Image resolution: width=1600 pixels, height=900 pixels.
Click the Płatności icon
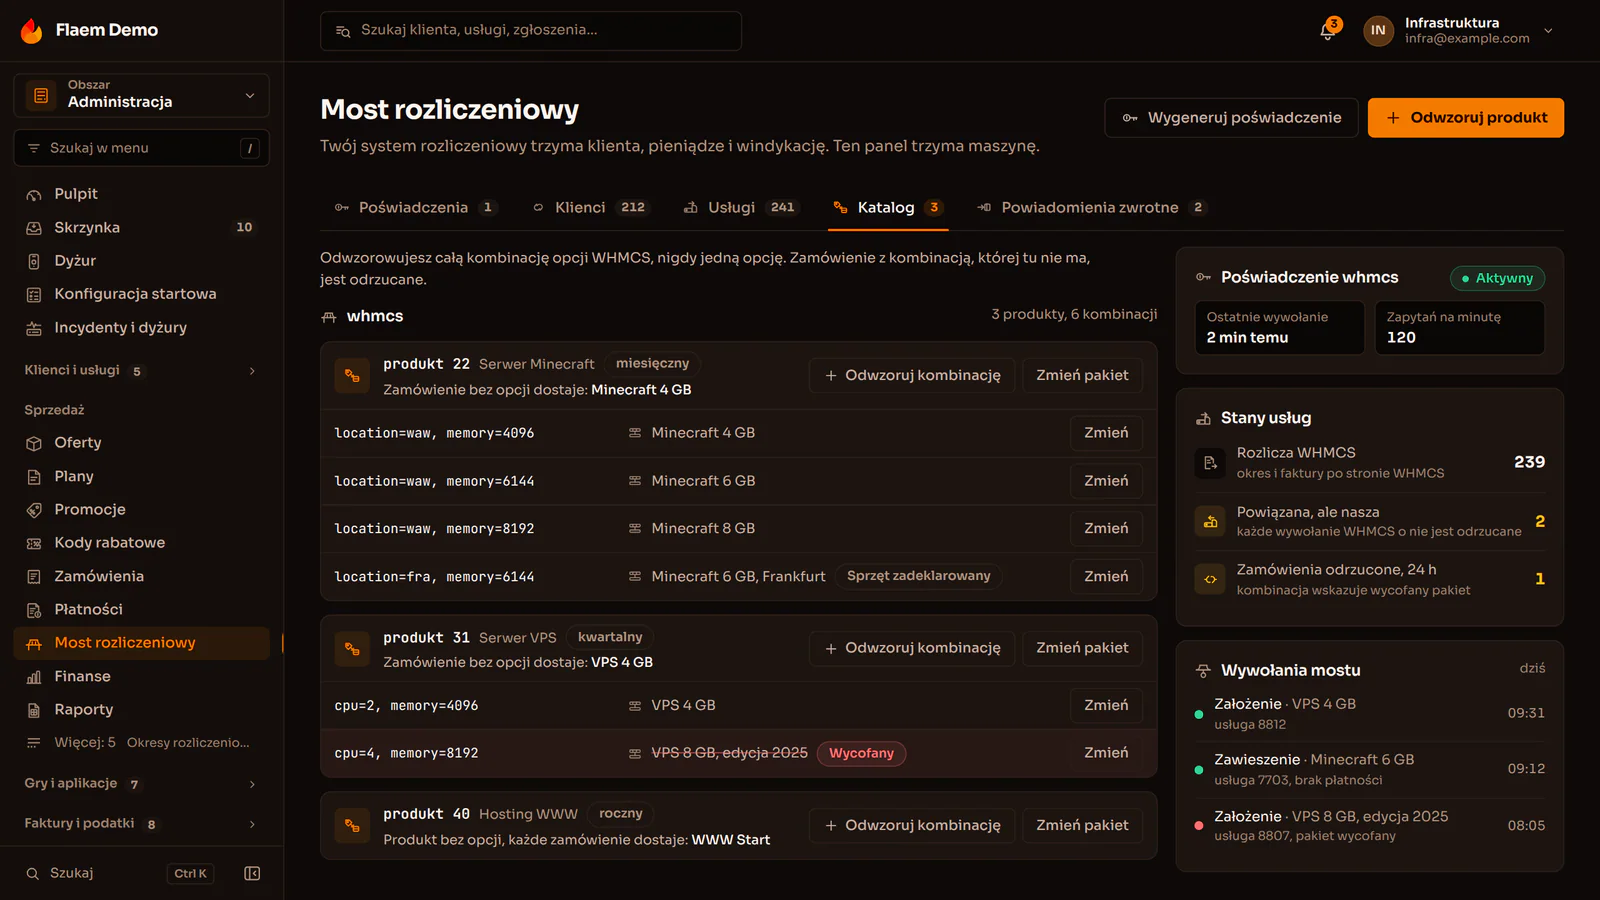click(34, 610)
